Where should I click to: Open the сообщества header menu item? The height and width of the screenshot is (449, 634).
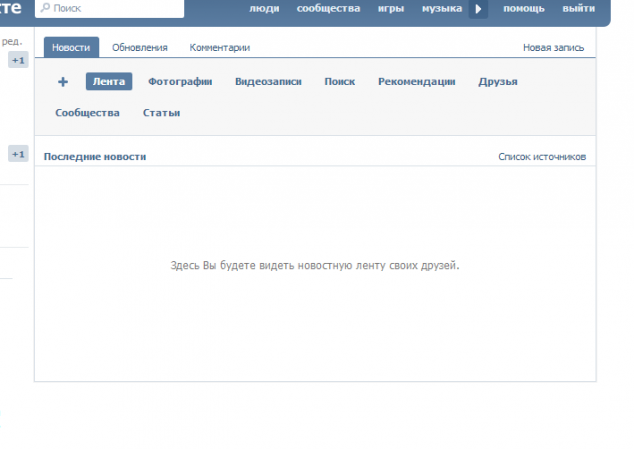coord(328,8)
